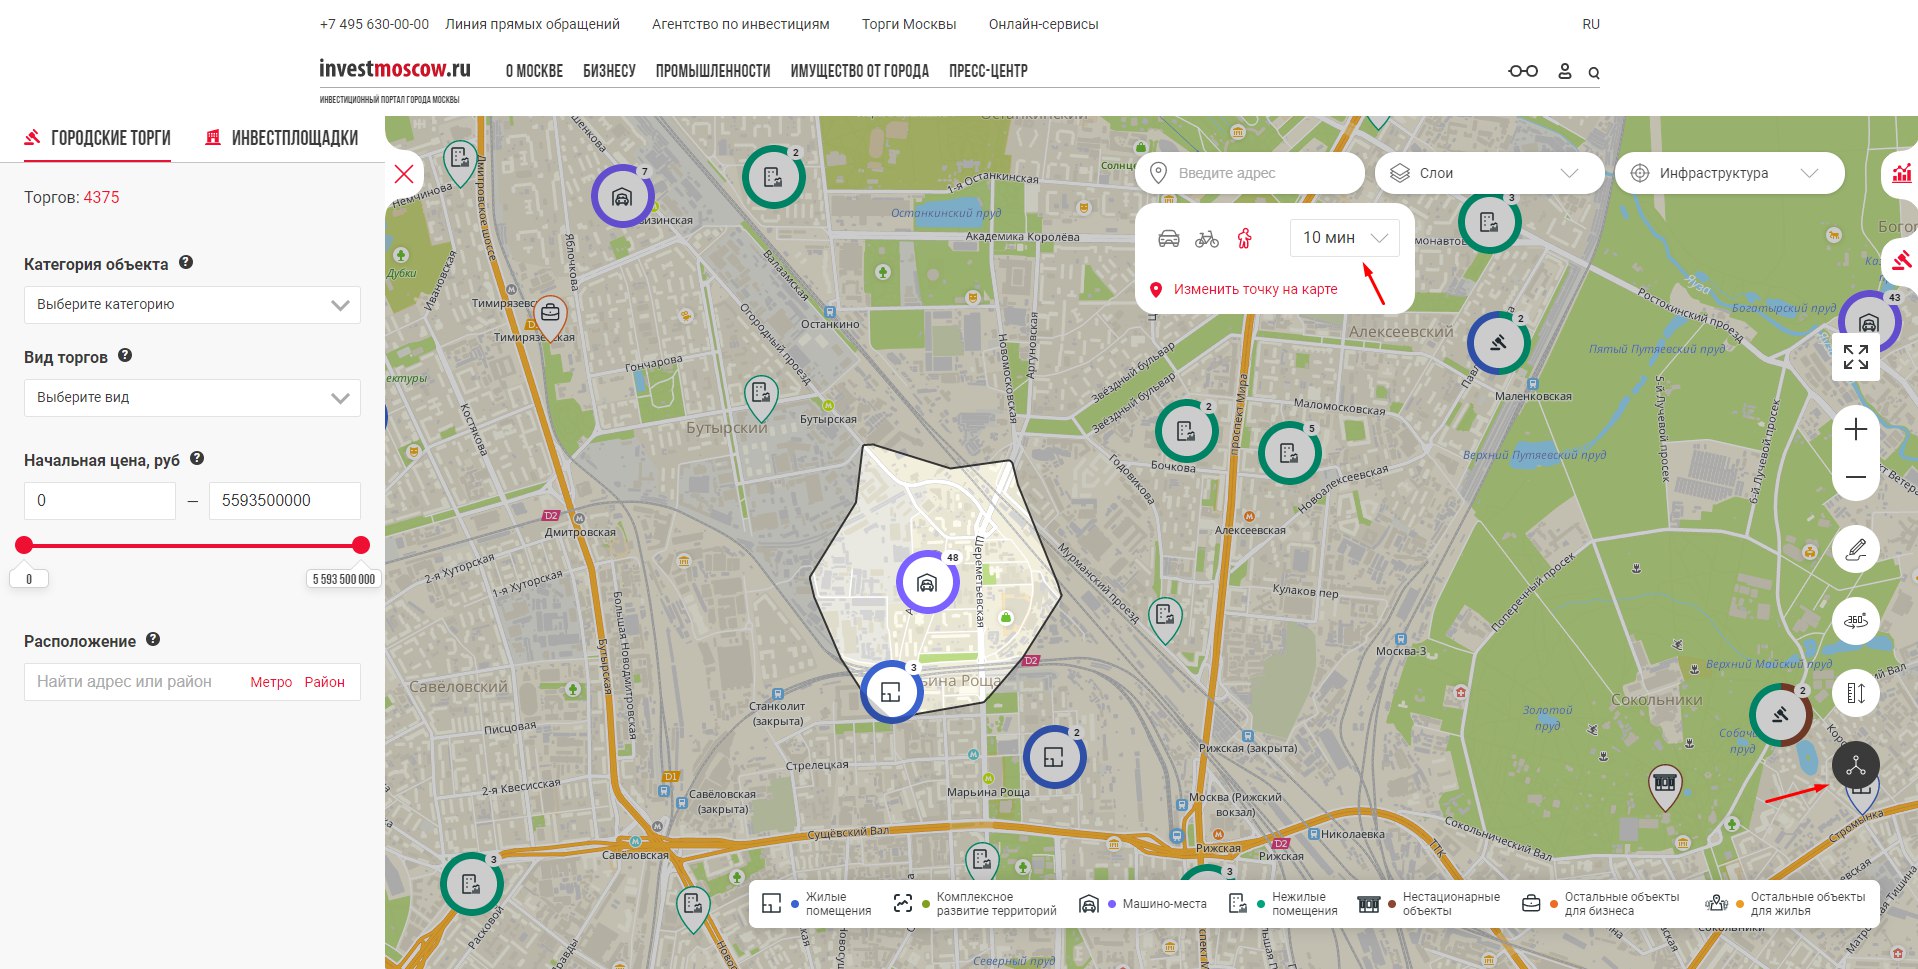Open О Москве menu
The image size is (1918, 969).
tap(534, 71)
